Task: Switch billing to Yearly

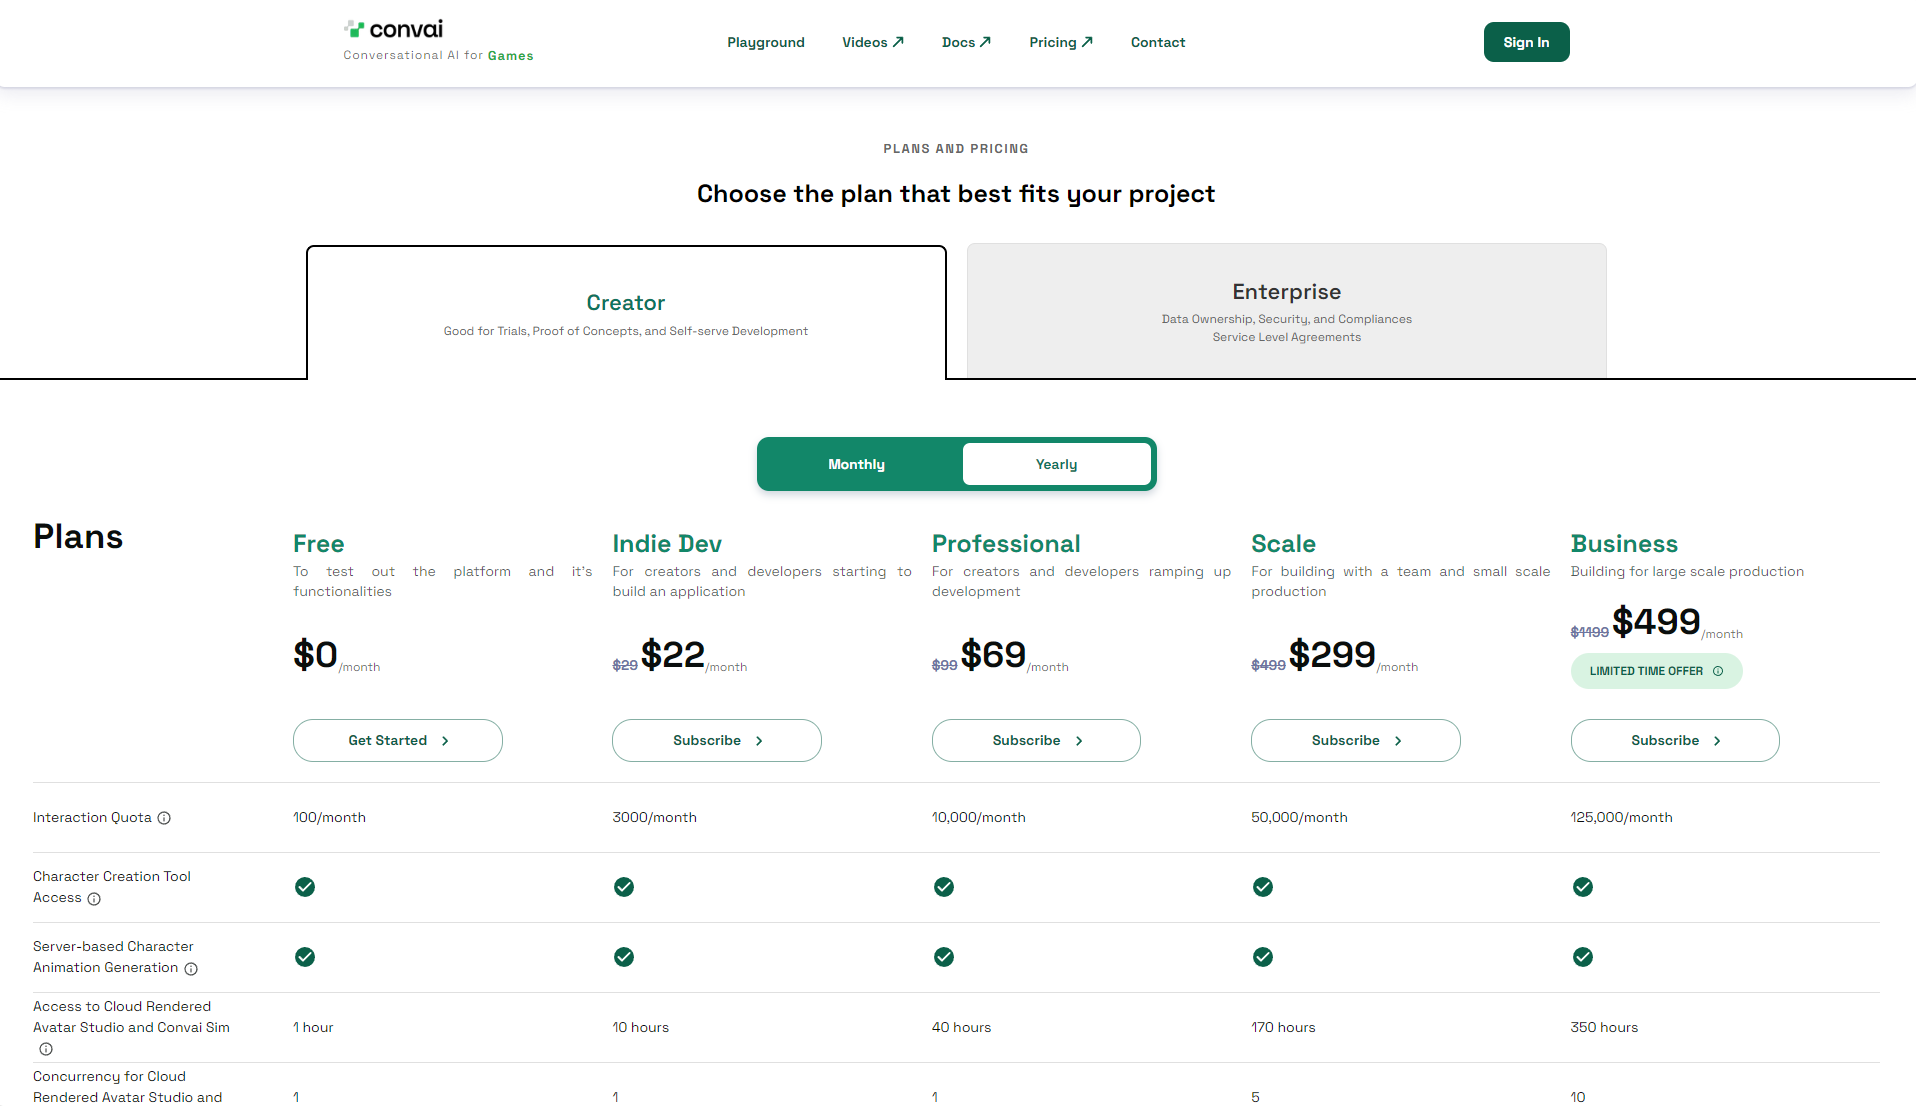Action: coord(1056,464)
